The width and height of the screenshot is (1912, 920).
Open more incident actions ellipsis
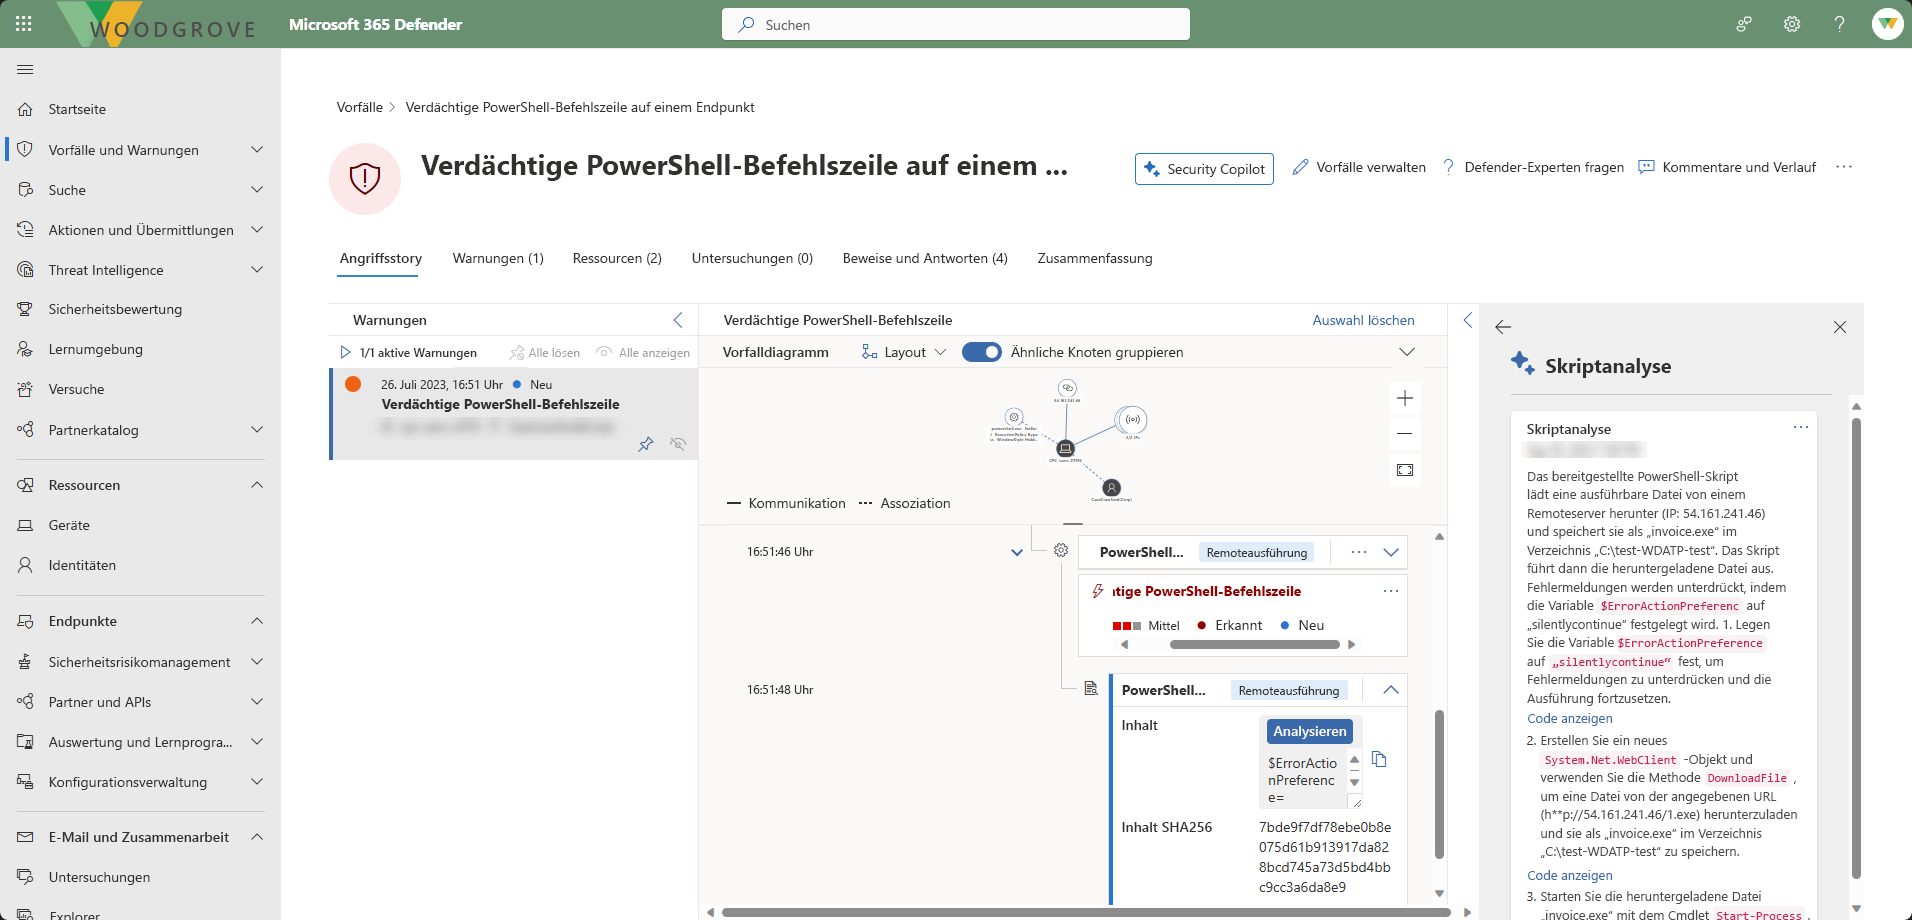(1844, 167)
